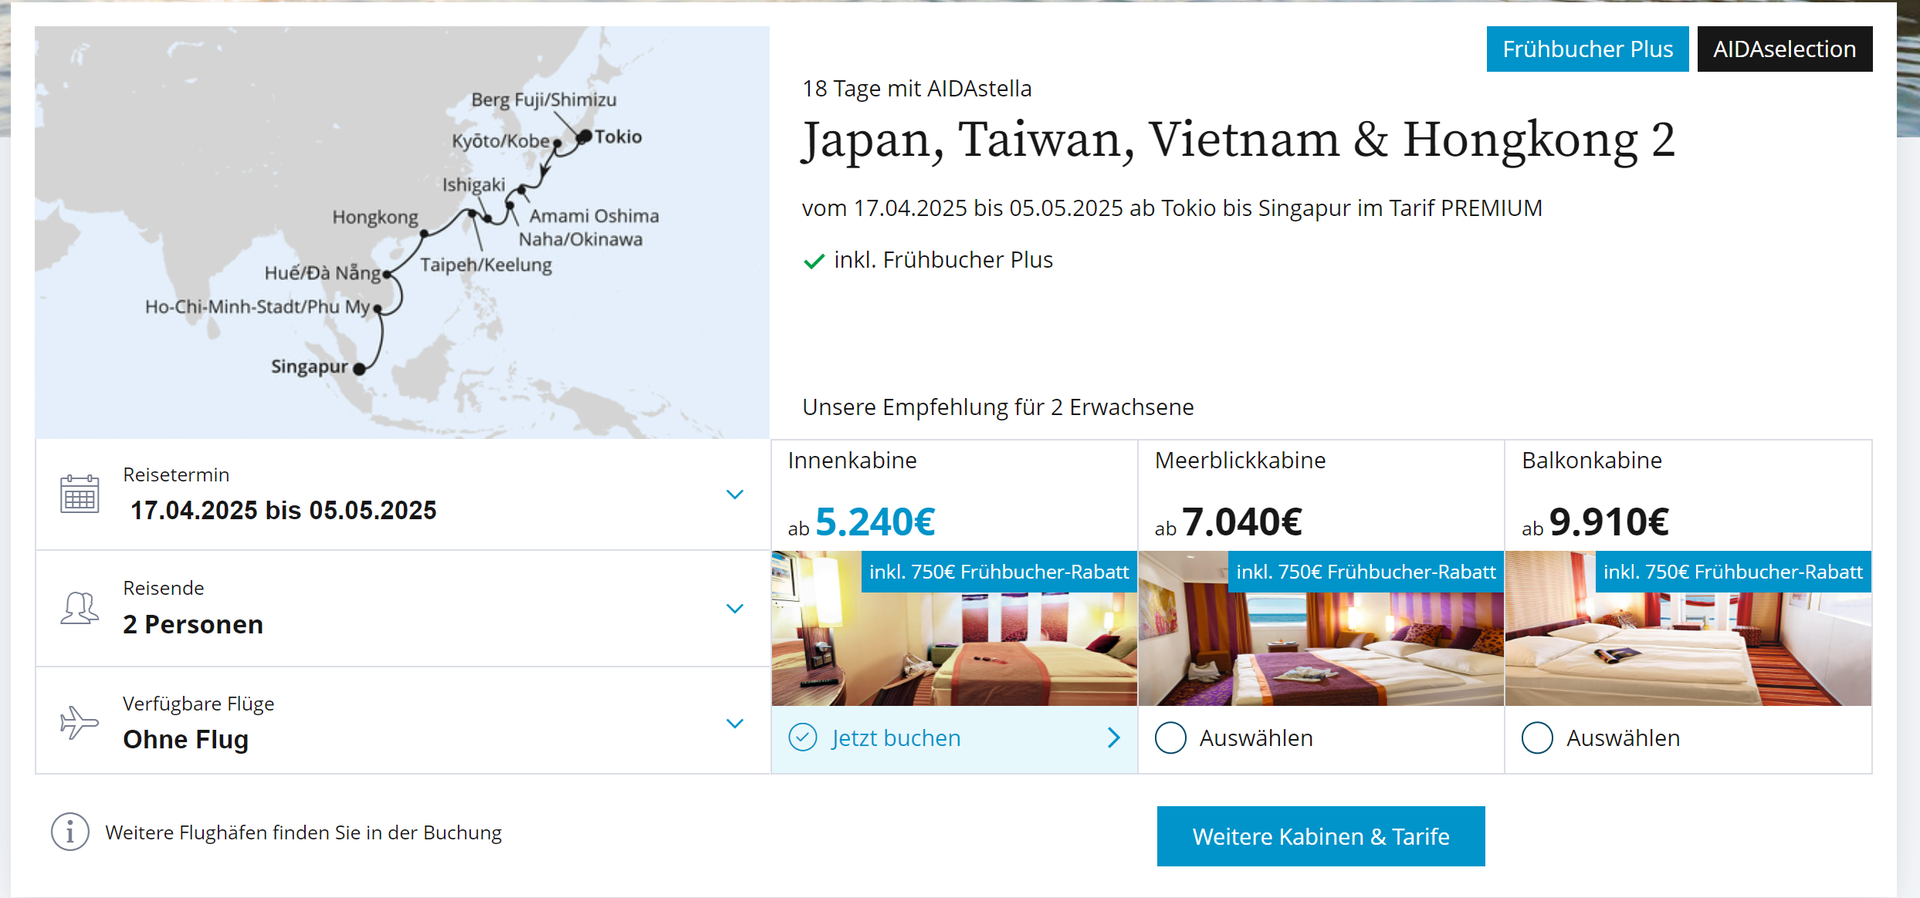Click the airplane icon beside Verfügbare Flüge

(x=79, y=722)
